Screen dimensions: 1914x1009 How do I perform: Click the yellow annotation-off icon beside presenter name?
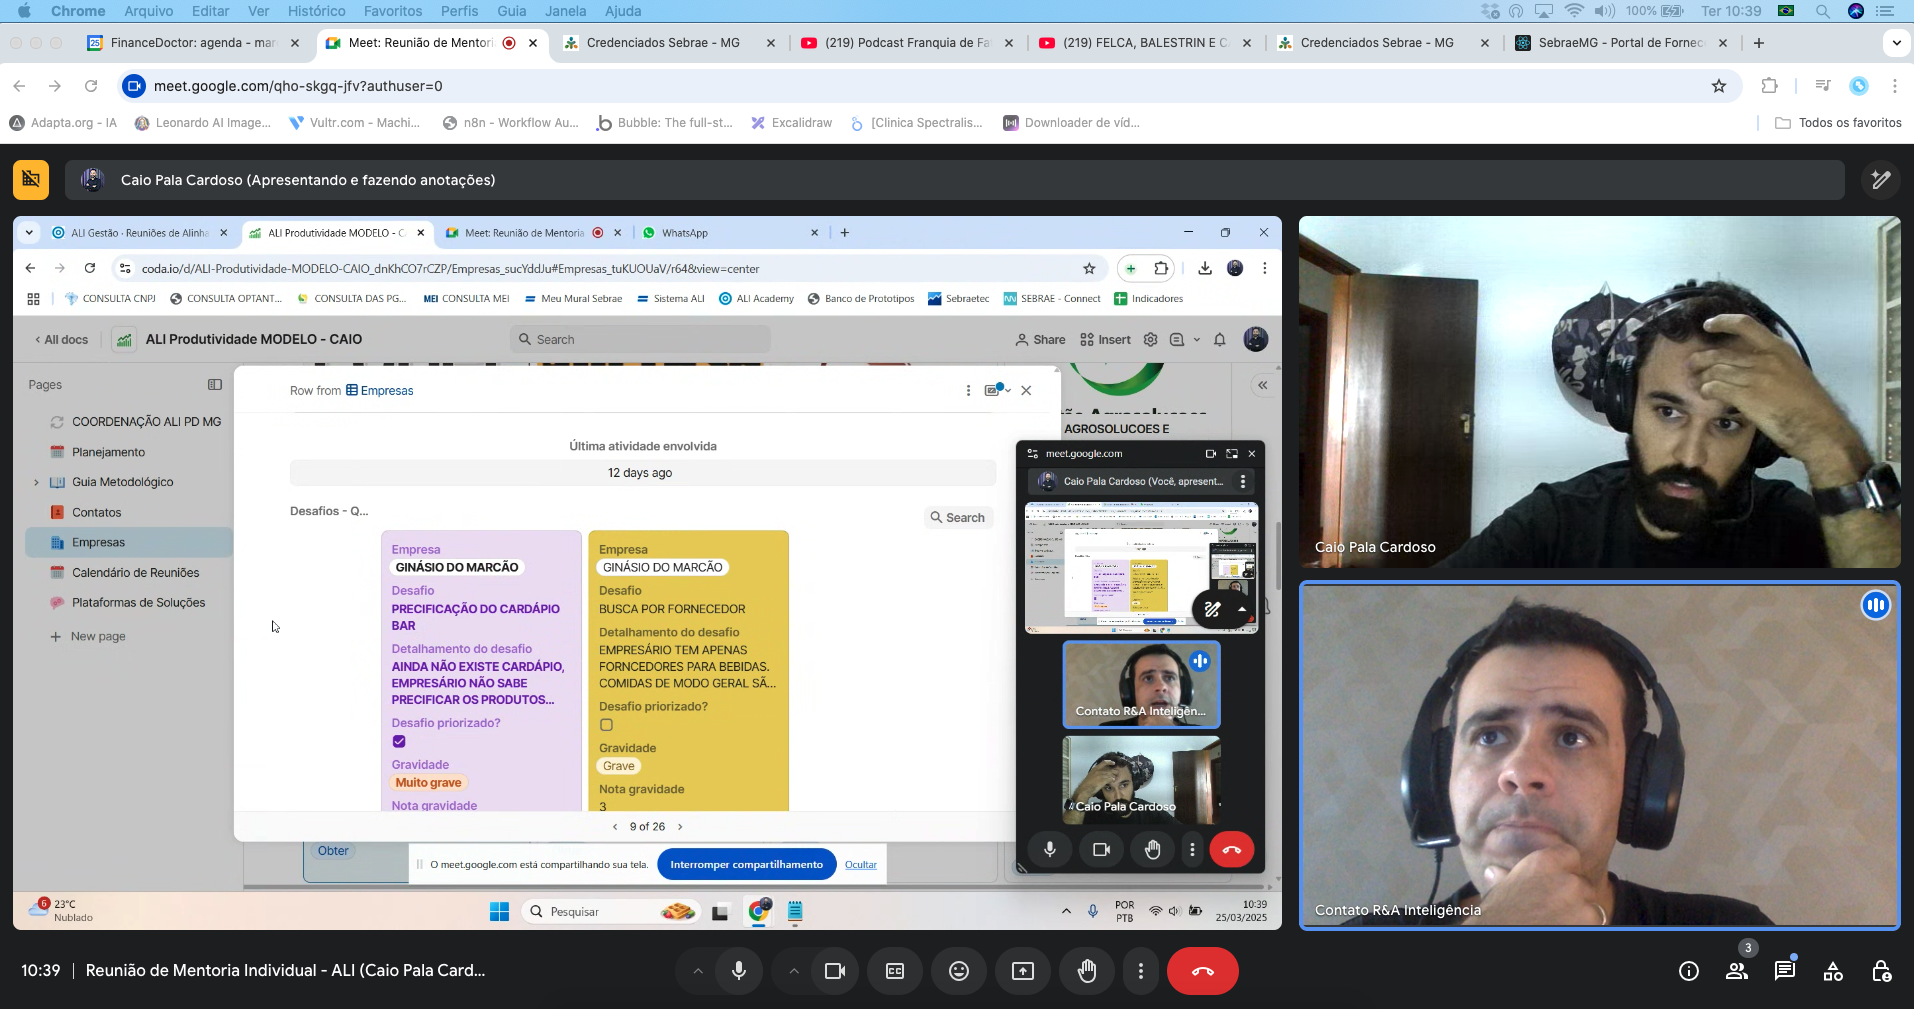click(31, 180)
